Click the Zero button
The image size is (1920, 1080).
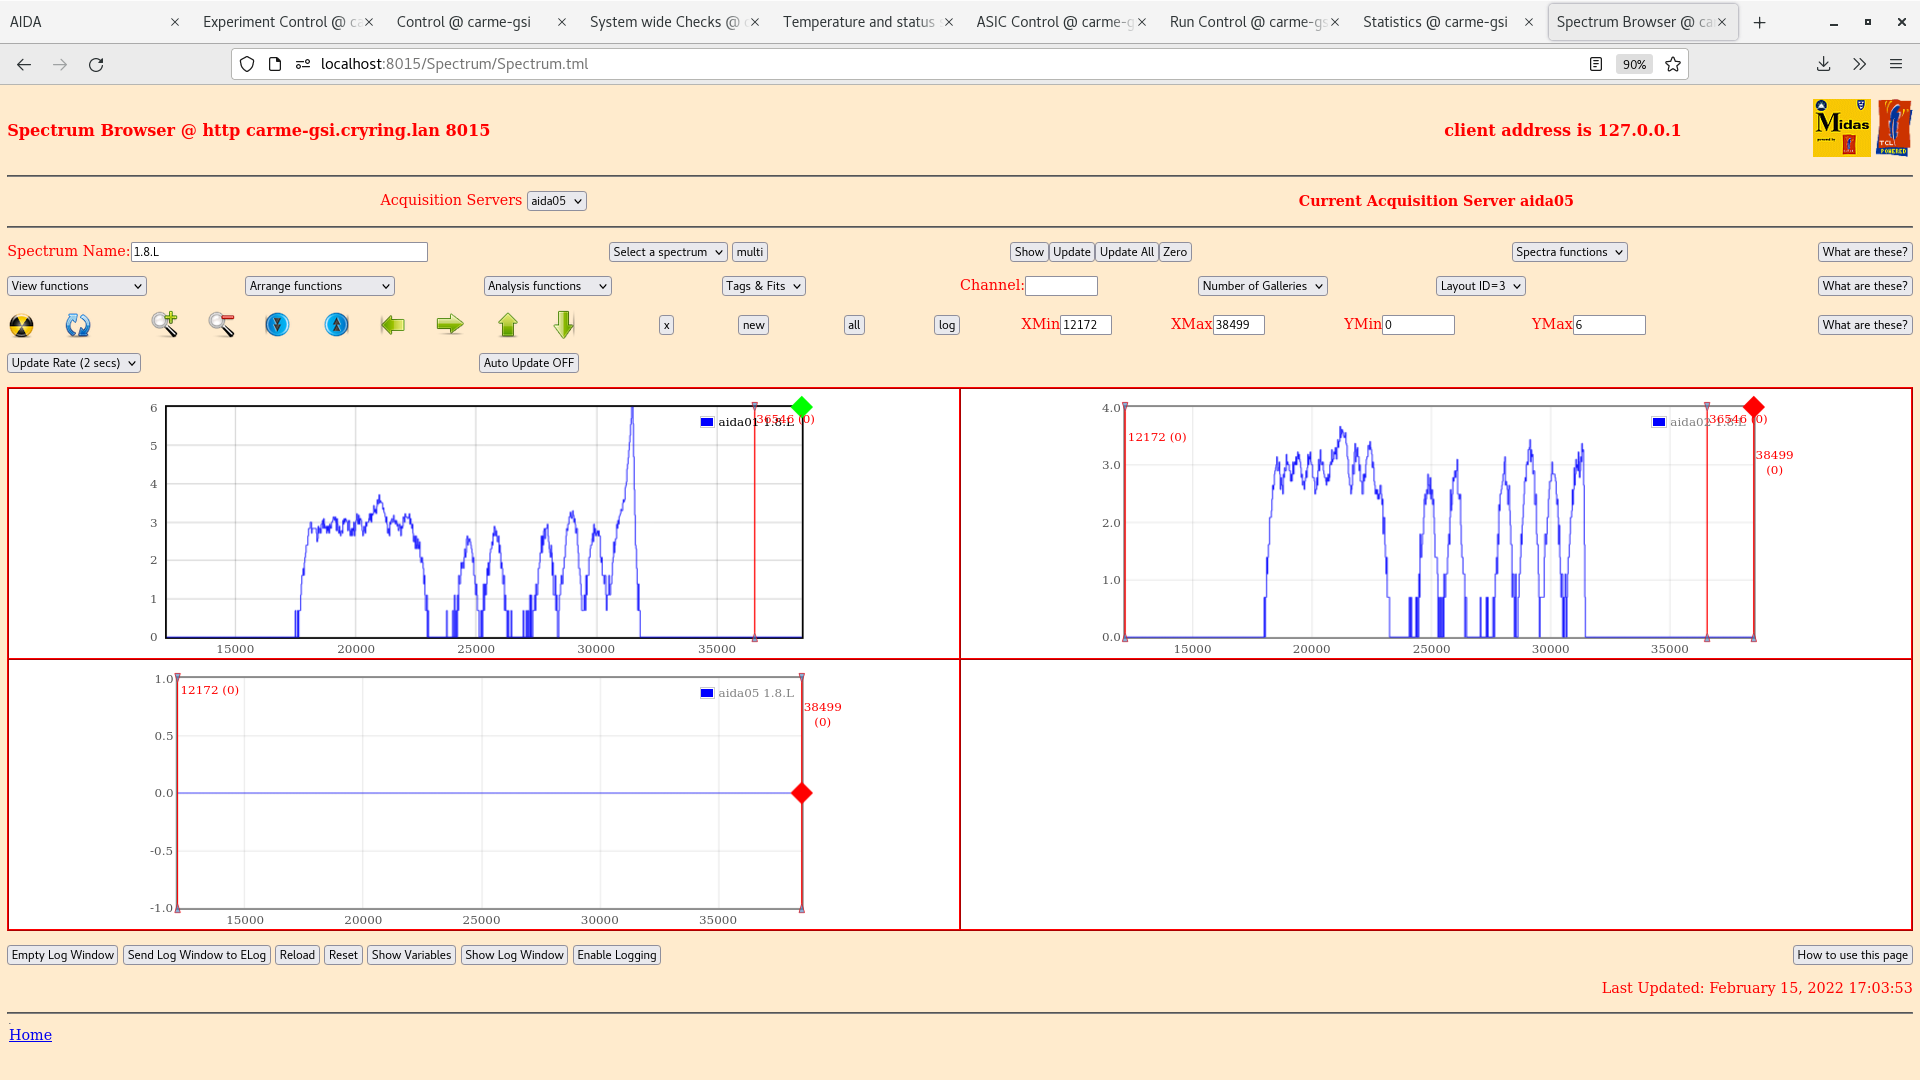(x=1175, y=252)
